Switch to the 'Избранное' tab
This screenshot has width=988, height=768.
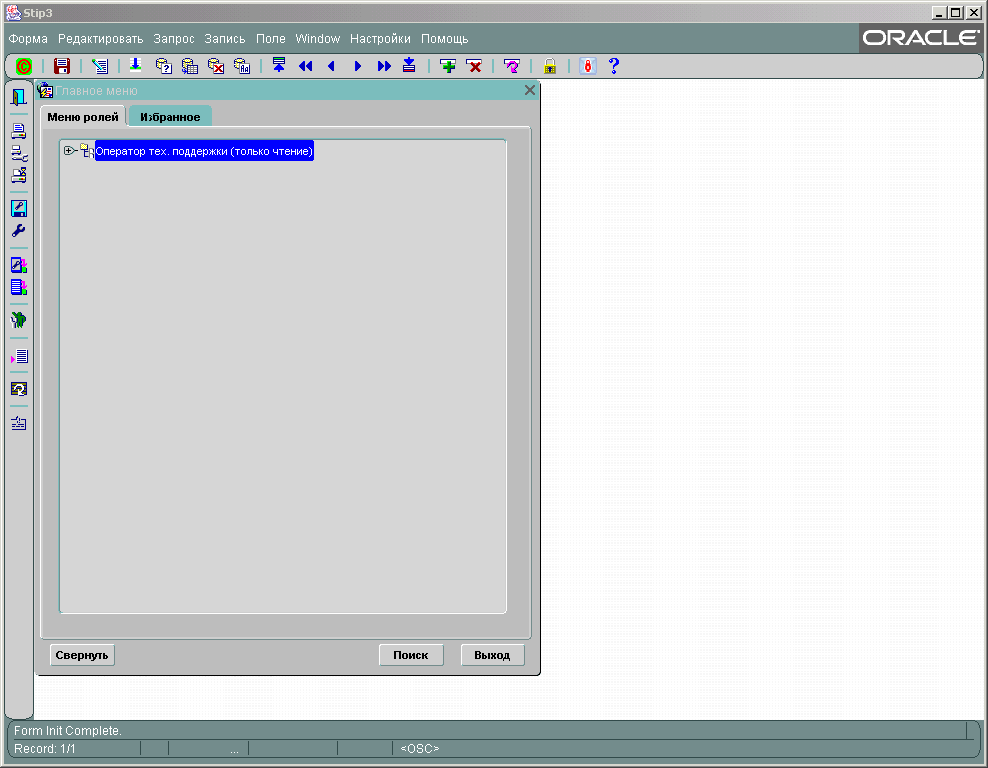coord(170,117)
